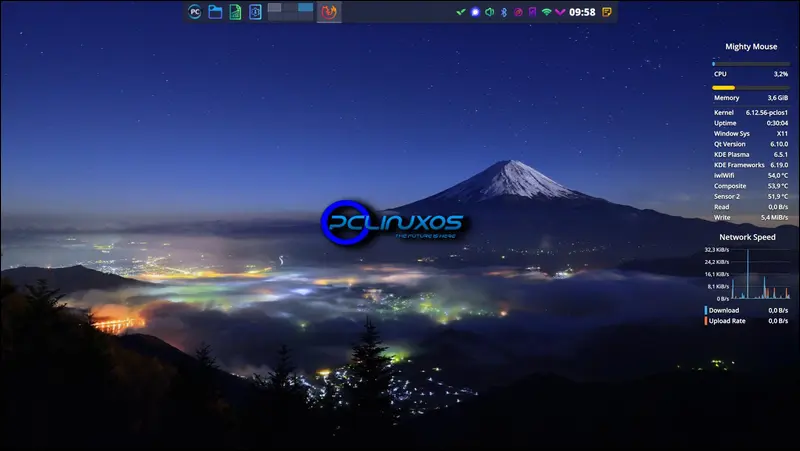Screen dimensions: 800x451
Task: Switch to the Firefox window in the panel
Action: [x=329, y=12]
